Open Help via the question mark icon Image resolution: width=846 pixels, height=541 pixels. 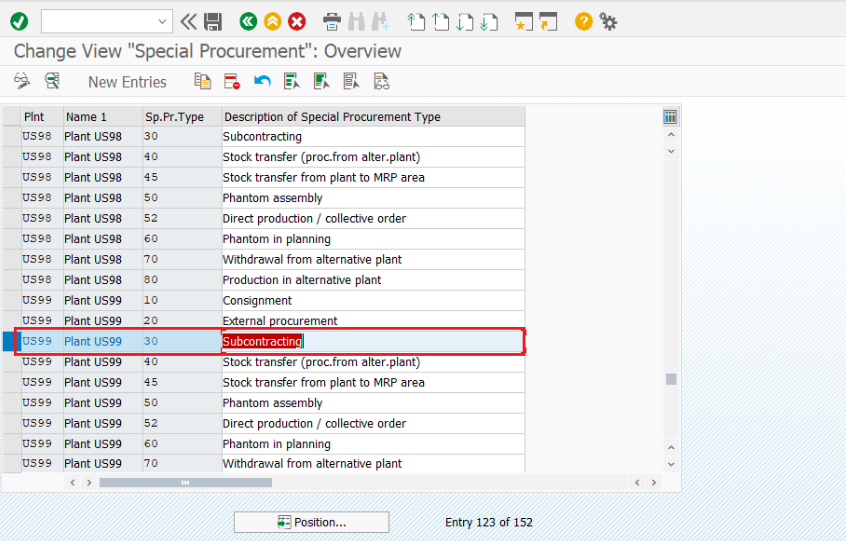click(x=584, y=21)
